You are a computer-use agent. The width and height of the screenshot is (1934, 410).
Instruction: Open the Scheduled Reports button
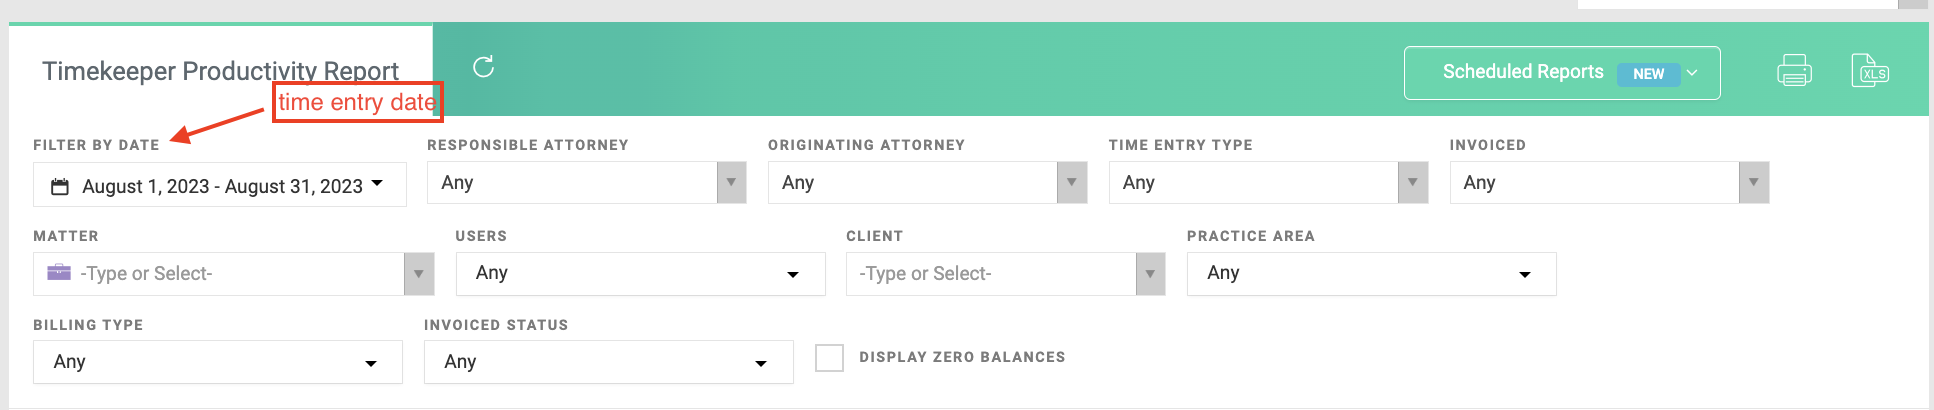(1562, 73)
